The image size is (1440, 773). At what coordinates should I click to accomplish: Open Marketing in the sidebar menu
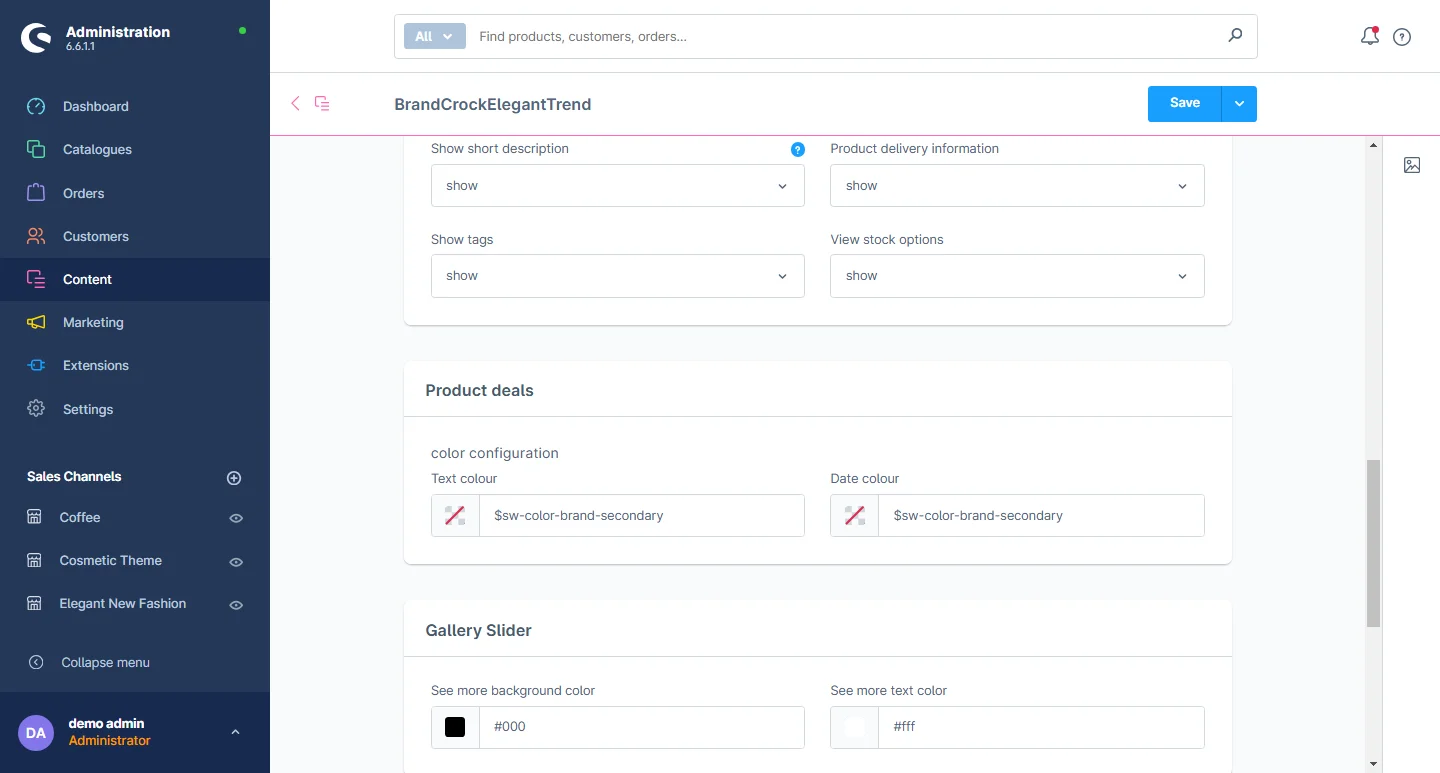click(93, 322)
